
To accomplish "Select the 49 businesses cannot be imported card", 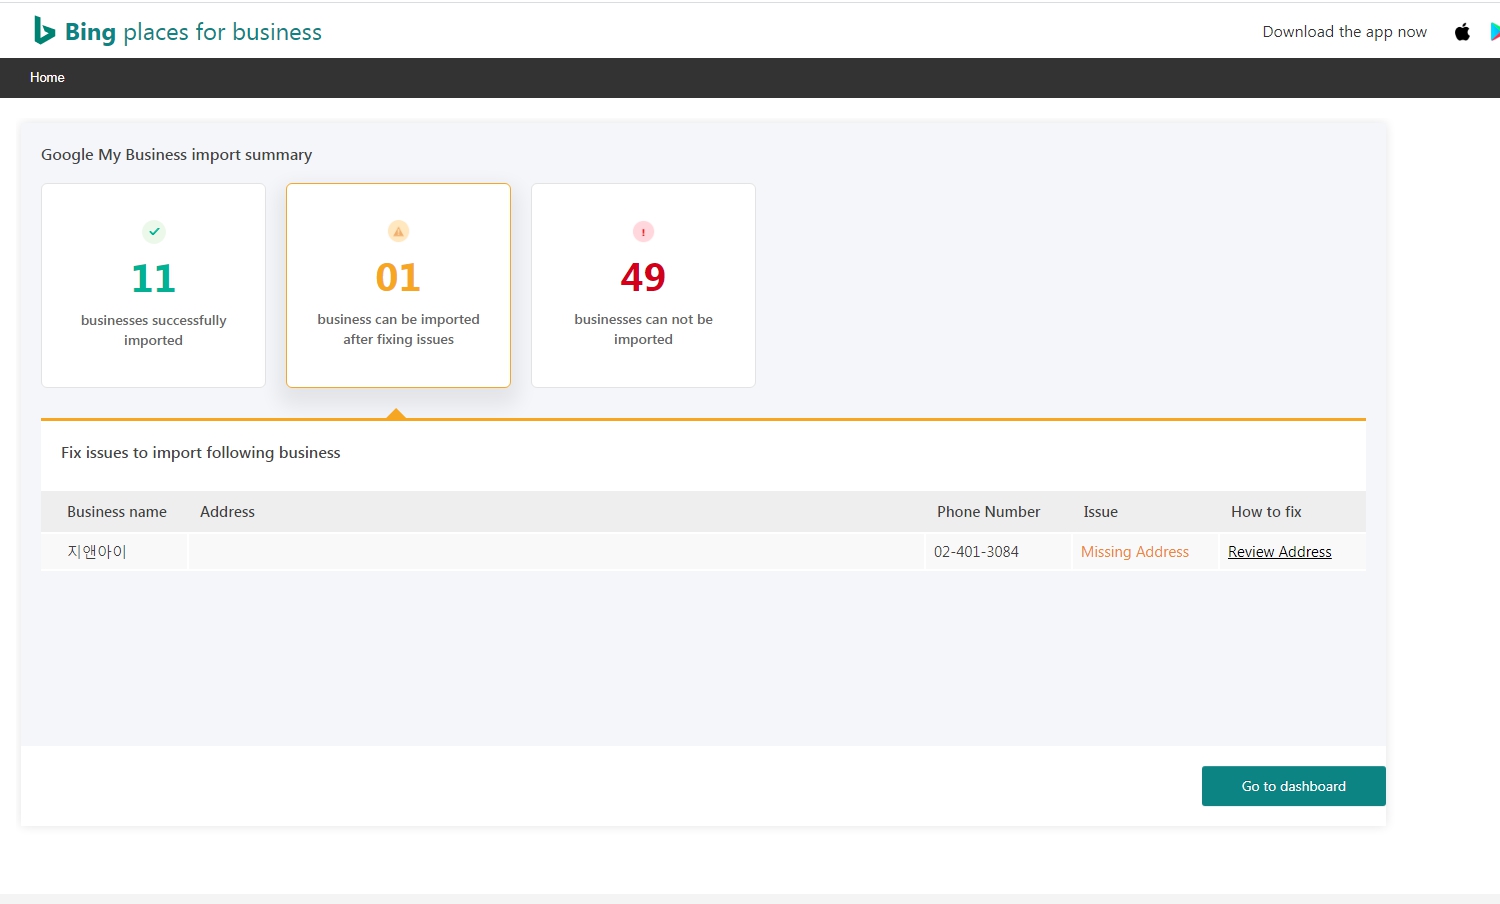I will pyautogui.click(x=643, y=285).
